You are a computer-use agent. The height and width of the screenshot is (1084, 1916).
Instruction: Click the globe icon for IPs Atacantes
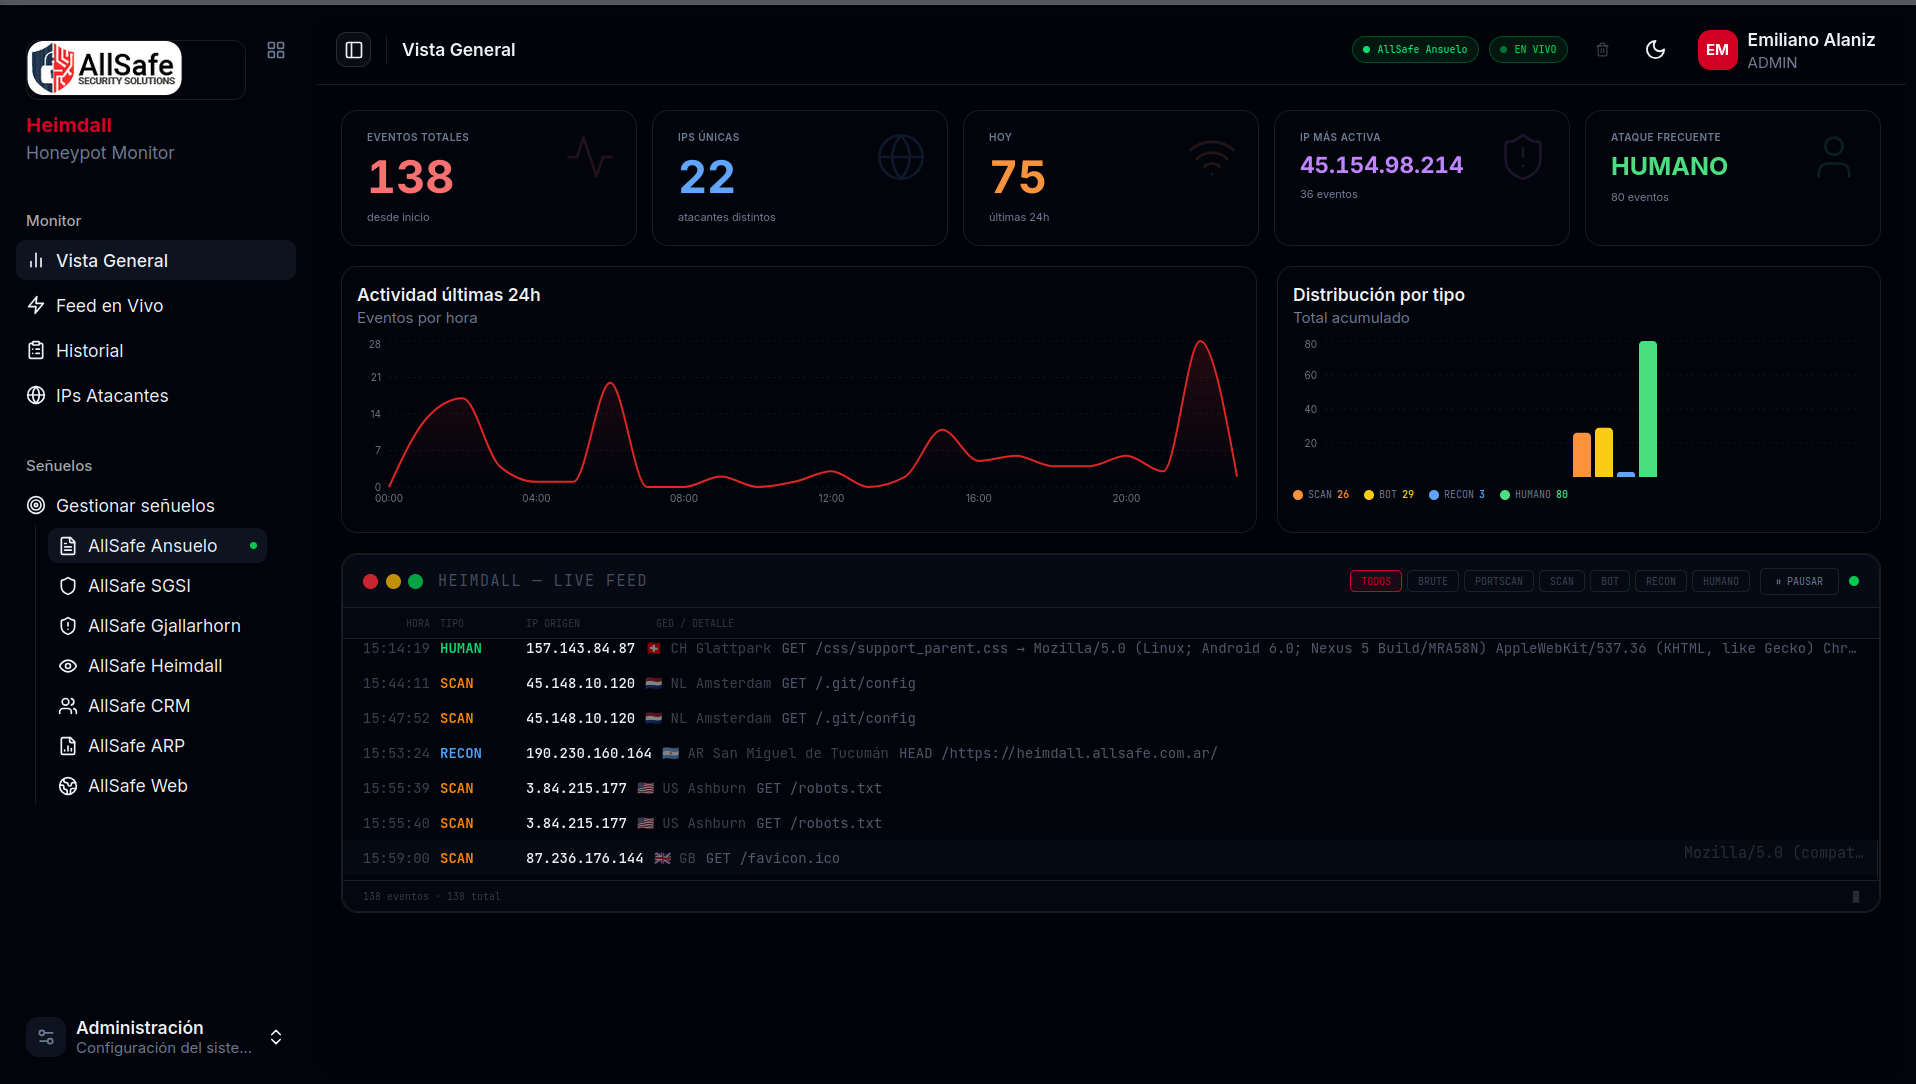coord(36,395)
